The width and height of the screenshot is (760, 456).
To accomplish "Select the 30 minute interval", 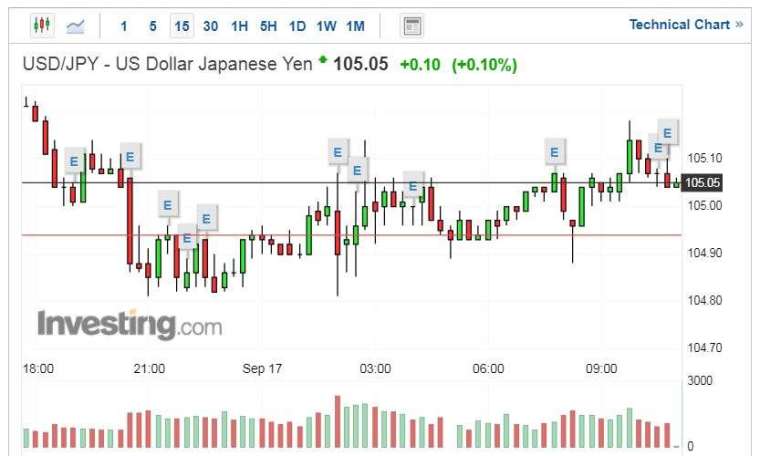I will click(x=210, y=26).
